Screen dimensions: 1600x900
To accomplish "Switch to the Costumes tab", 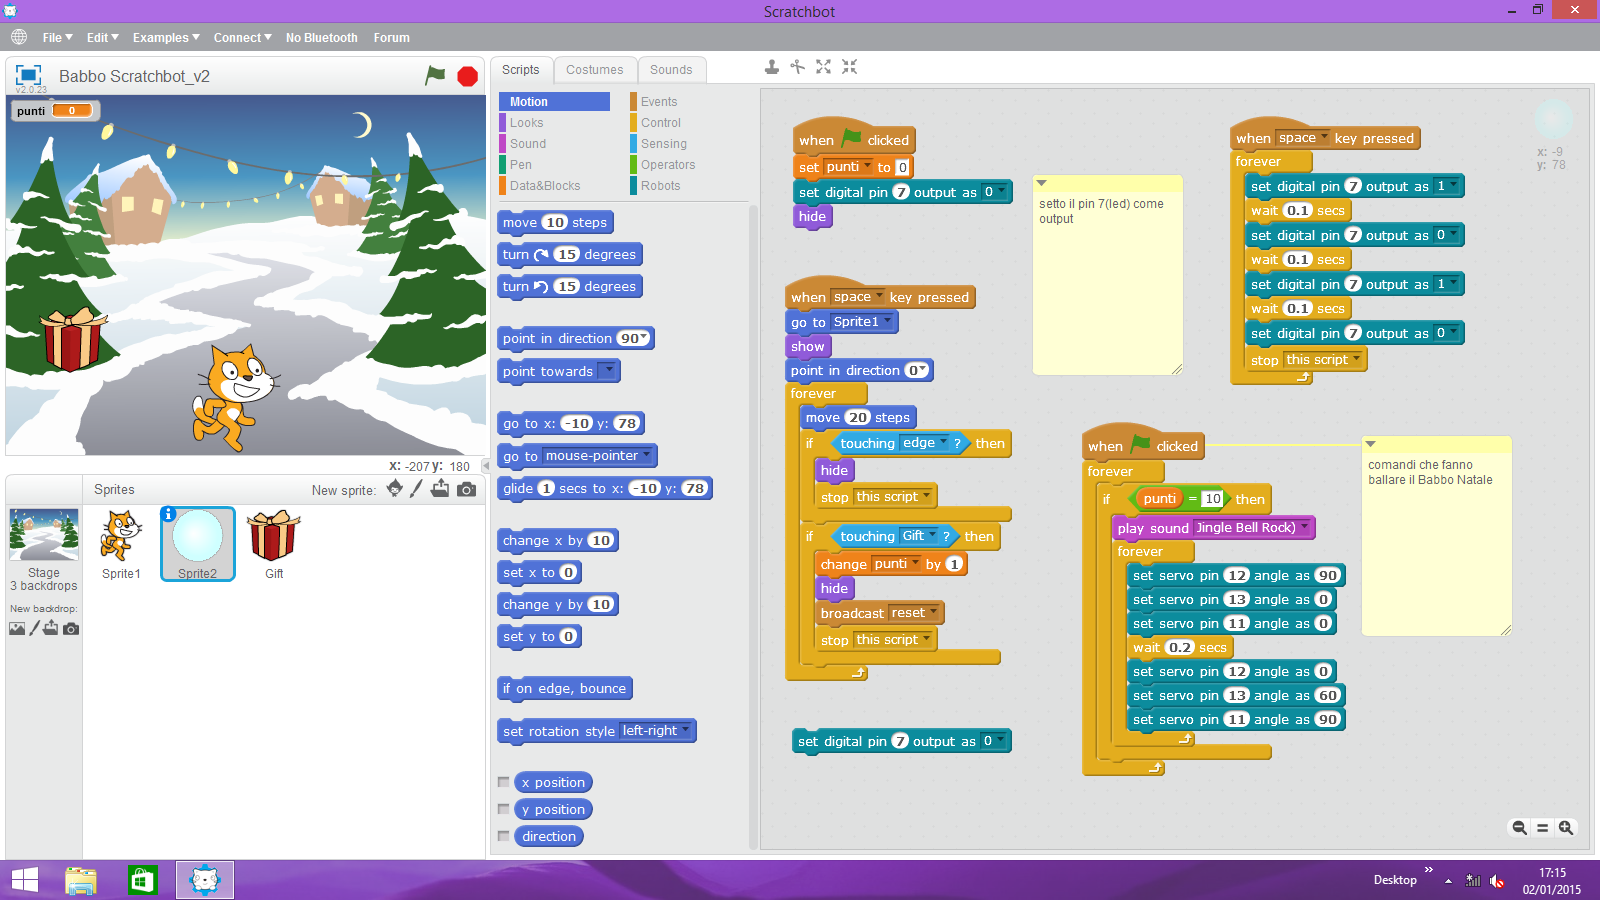I will click(594, 70).
